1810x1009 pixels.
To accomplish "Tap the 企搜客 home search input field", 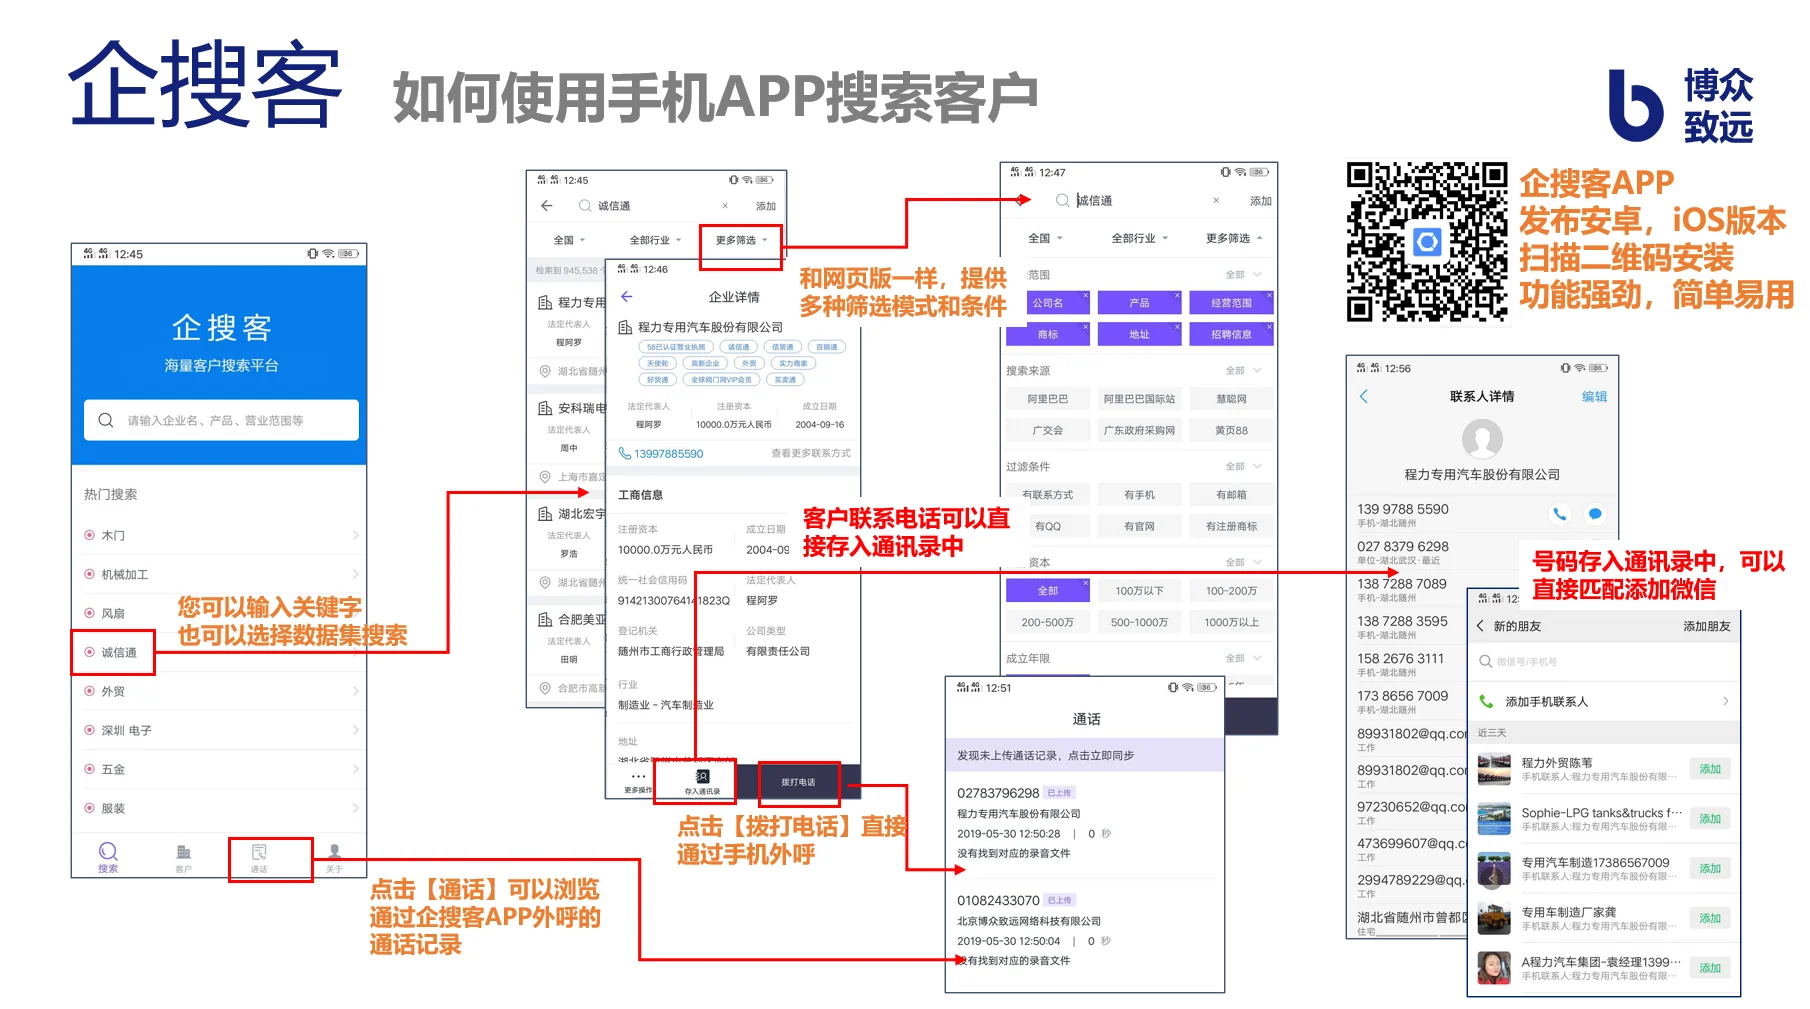I will 221,420.
